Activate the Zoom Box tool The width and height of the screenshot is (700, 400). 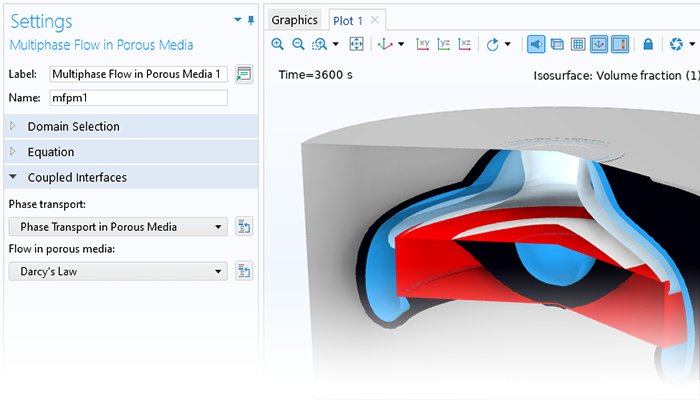pyautogui.click(x=320, y=44)
